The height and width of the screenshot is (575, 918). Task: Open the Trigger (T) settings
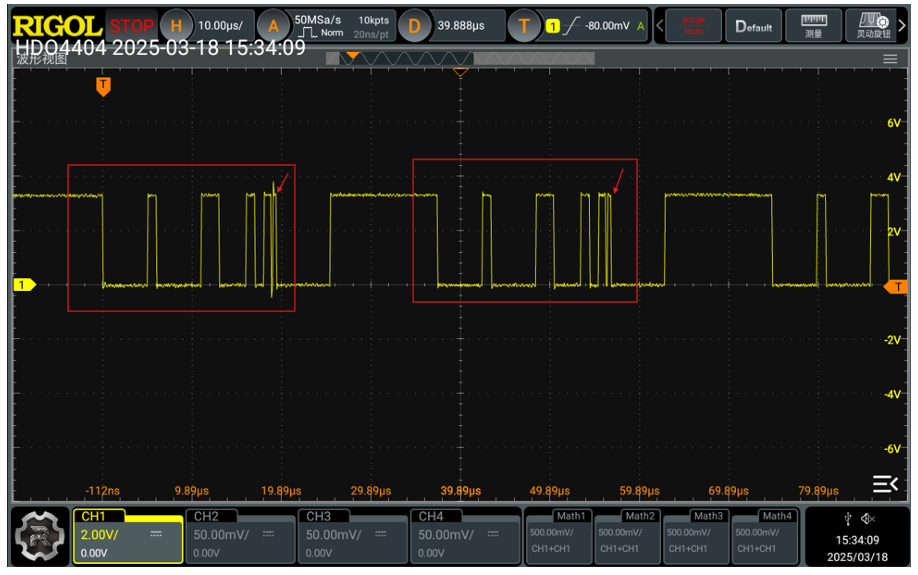(x=523, y=26)
